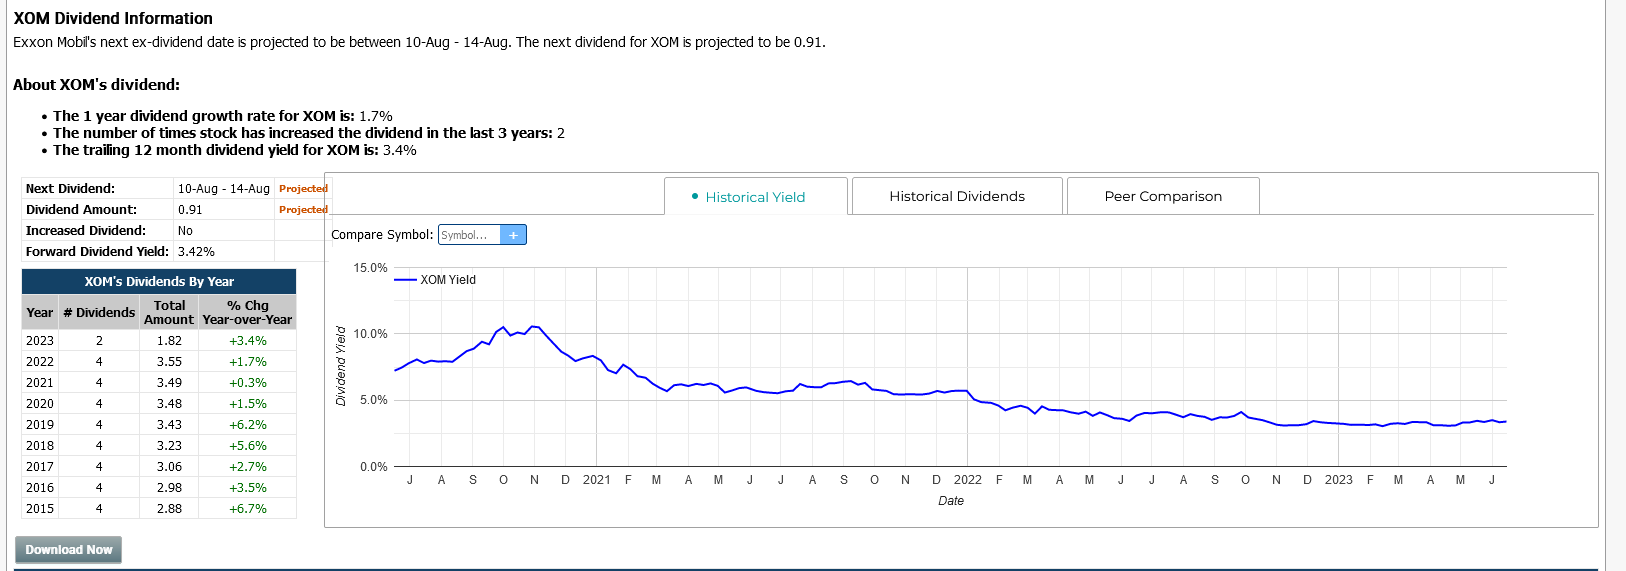The image size is (1626, 571).
Task: Click the +1.7% change value
Action: (248, 362)
